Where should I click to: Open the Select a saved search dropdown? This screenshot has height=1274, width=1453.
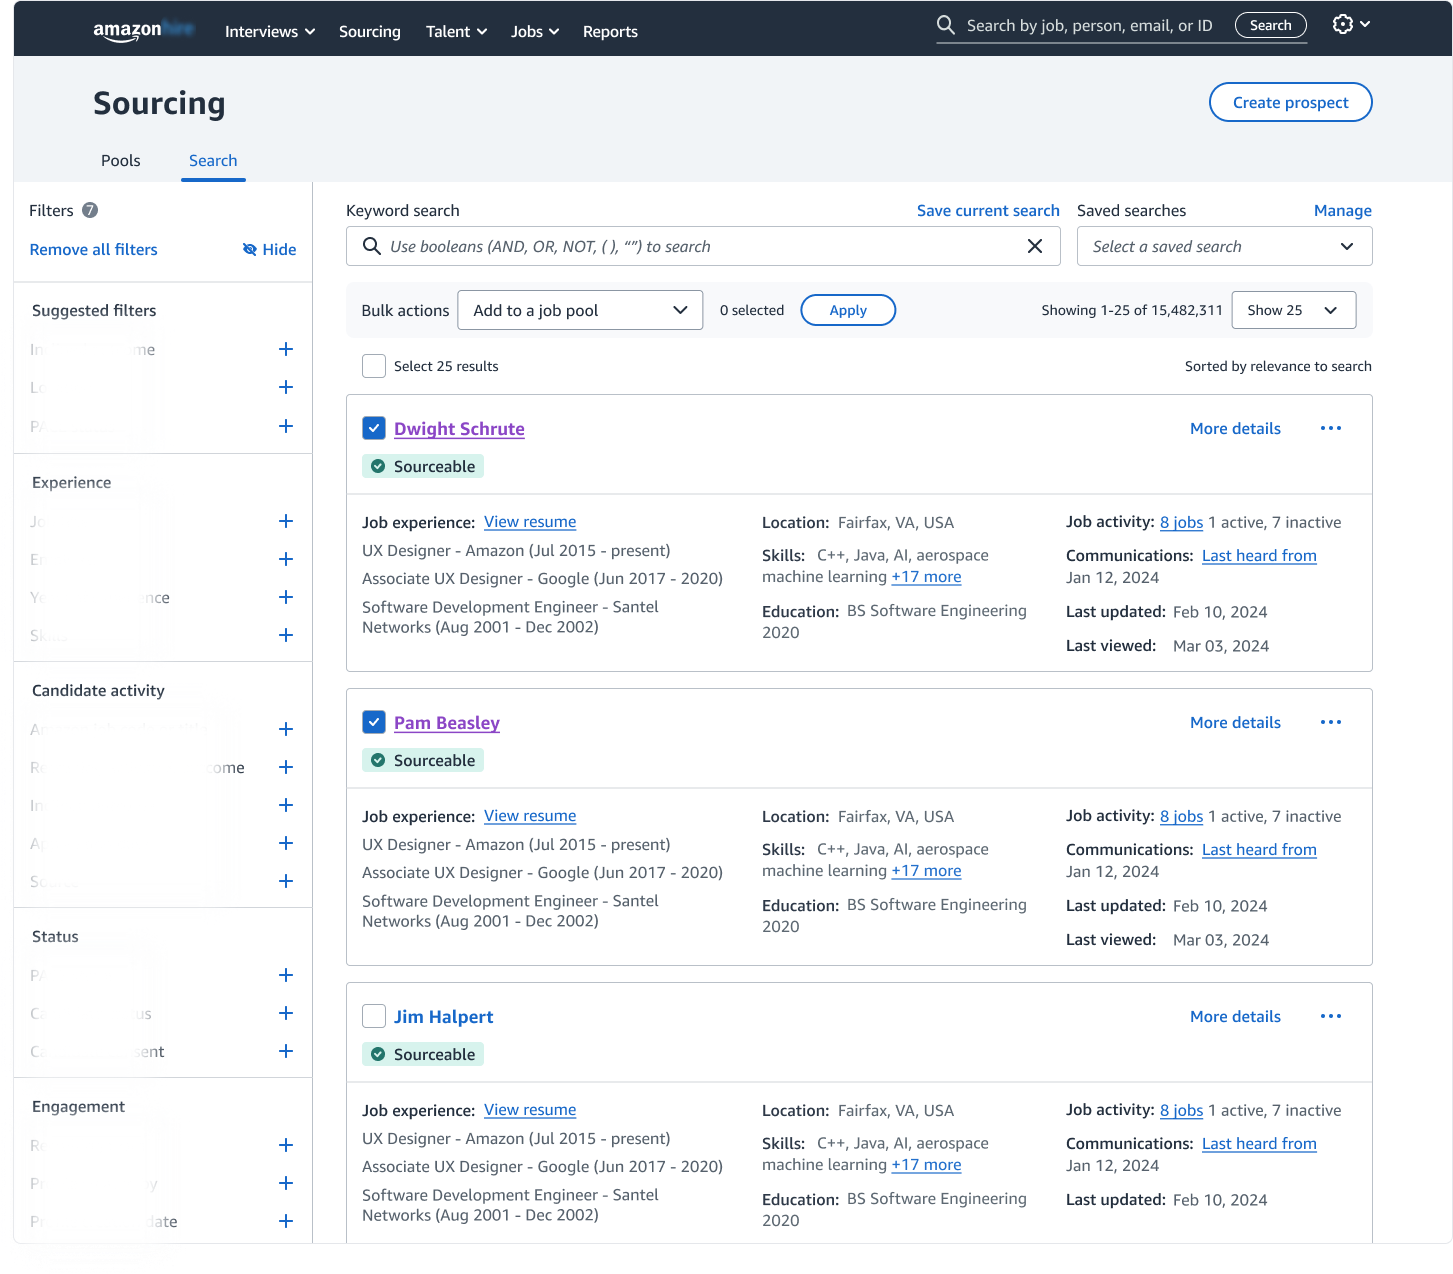pos(1224,246)
